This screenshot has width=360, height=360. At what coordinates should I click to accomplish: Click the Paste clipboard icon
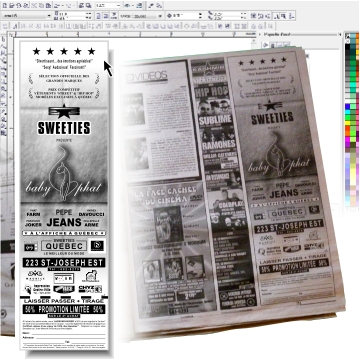pos(48,6)
